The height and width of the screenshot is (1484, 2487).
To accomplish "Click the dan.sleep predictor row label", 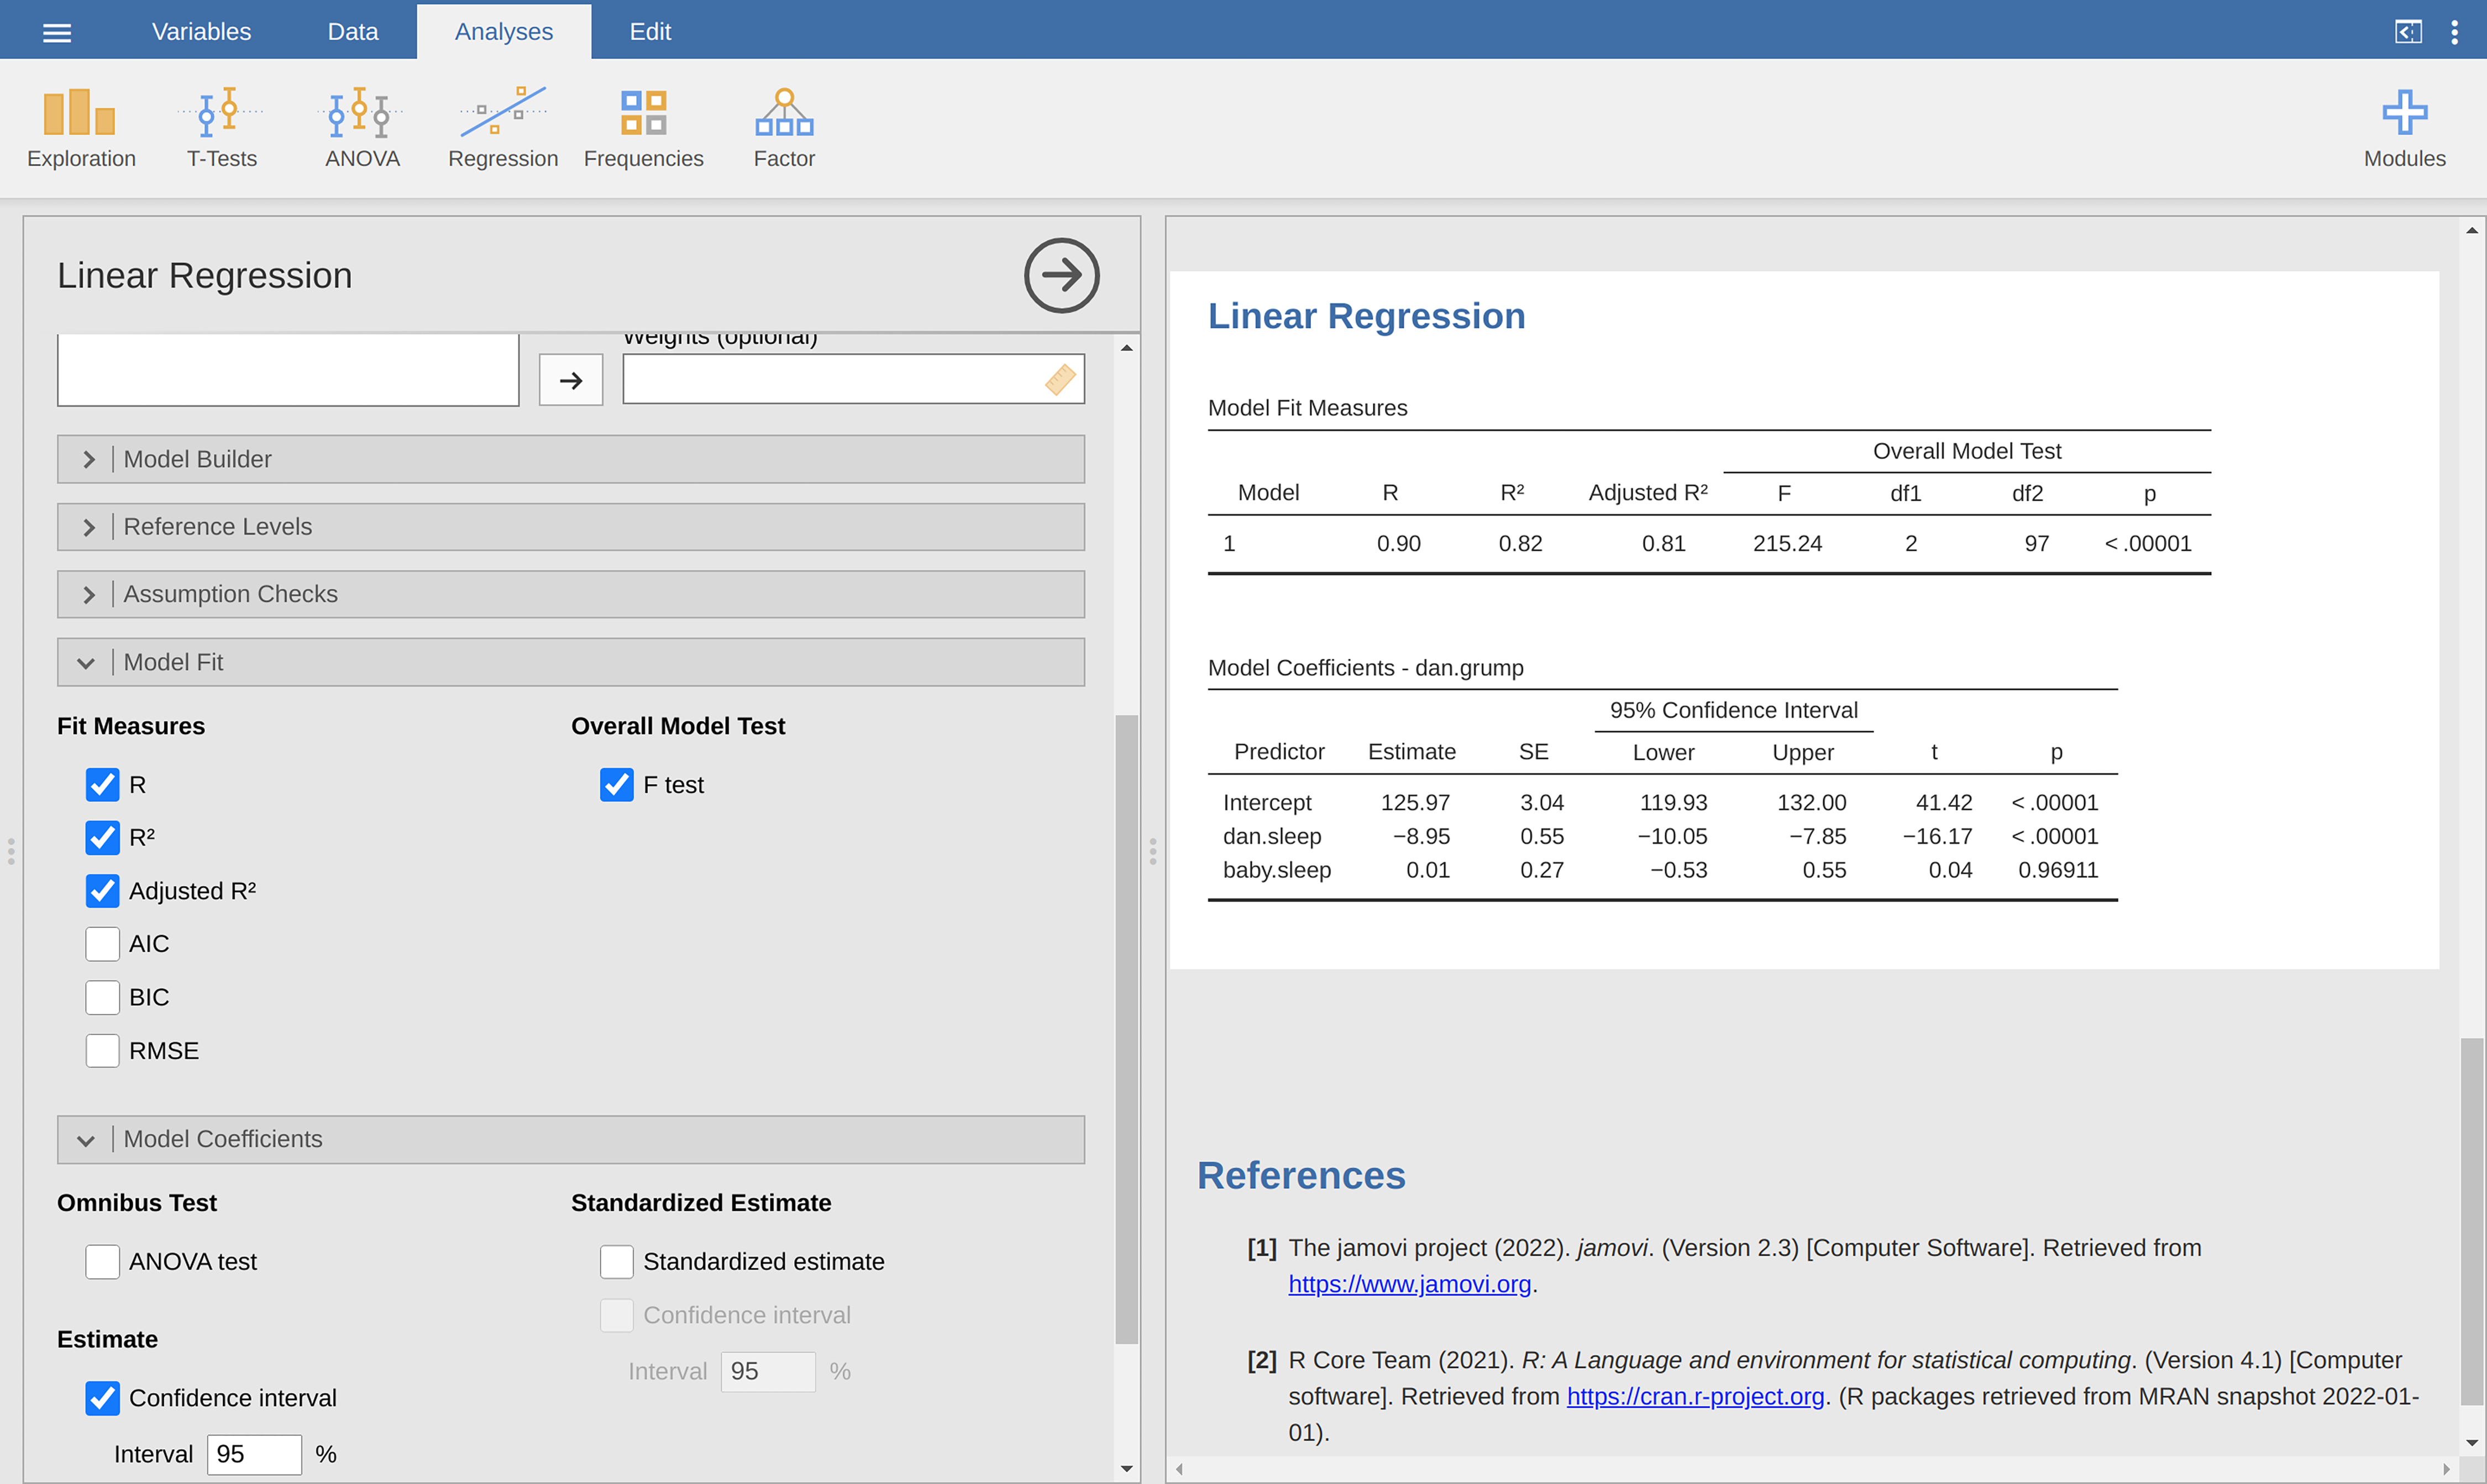I will tap(1272, 836).
